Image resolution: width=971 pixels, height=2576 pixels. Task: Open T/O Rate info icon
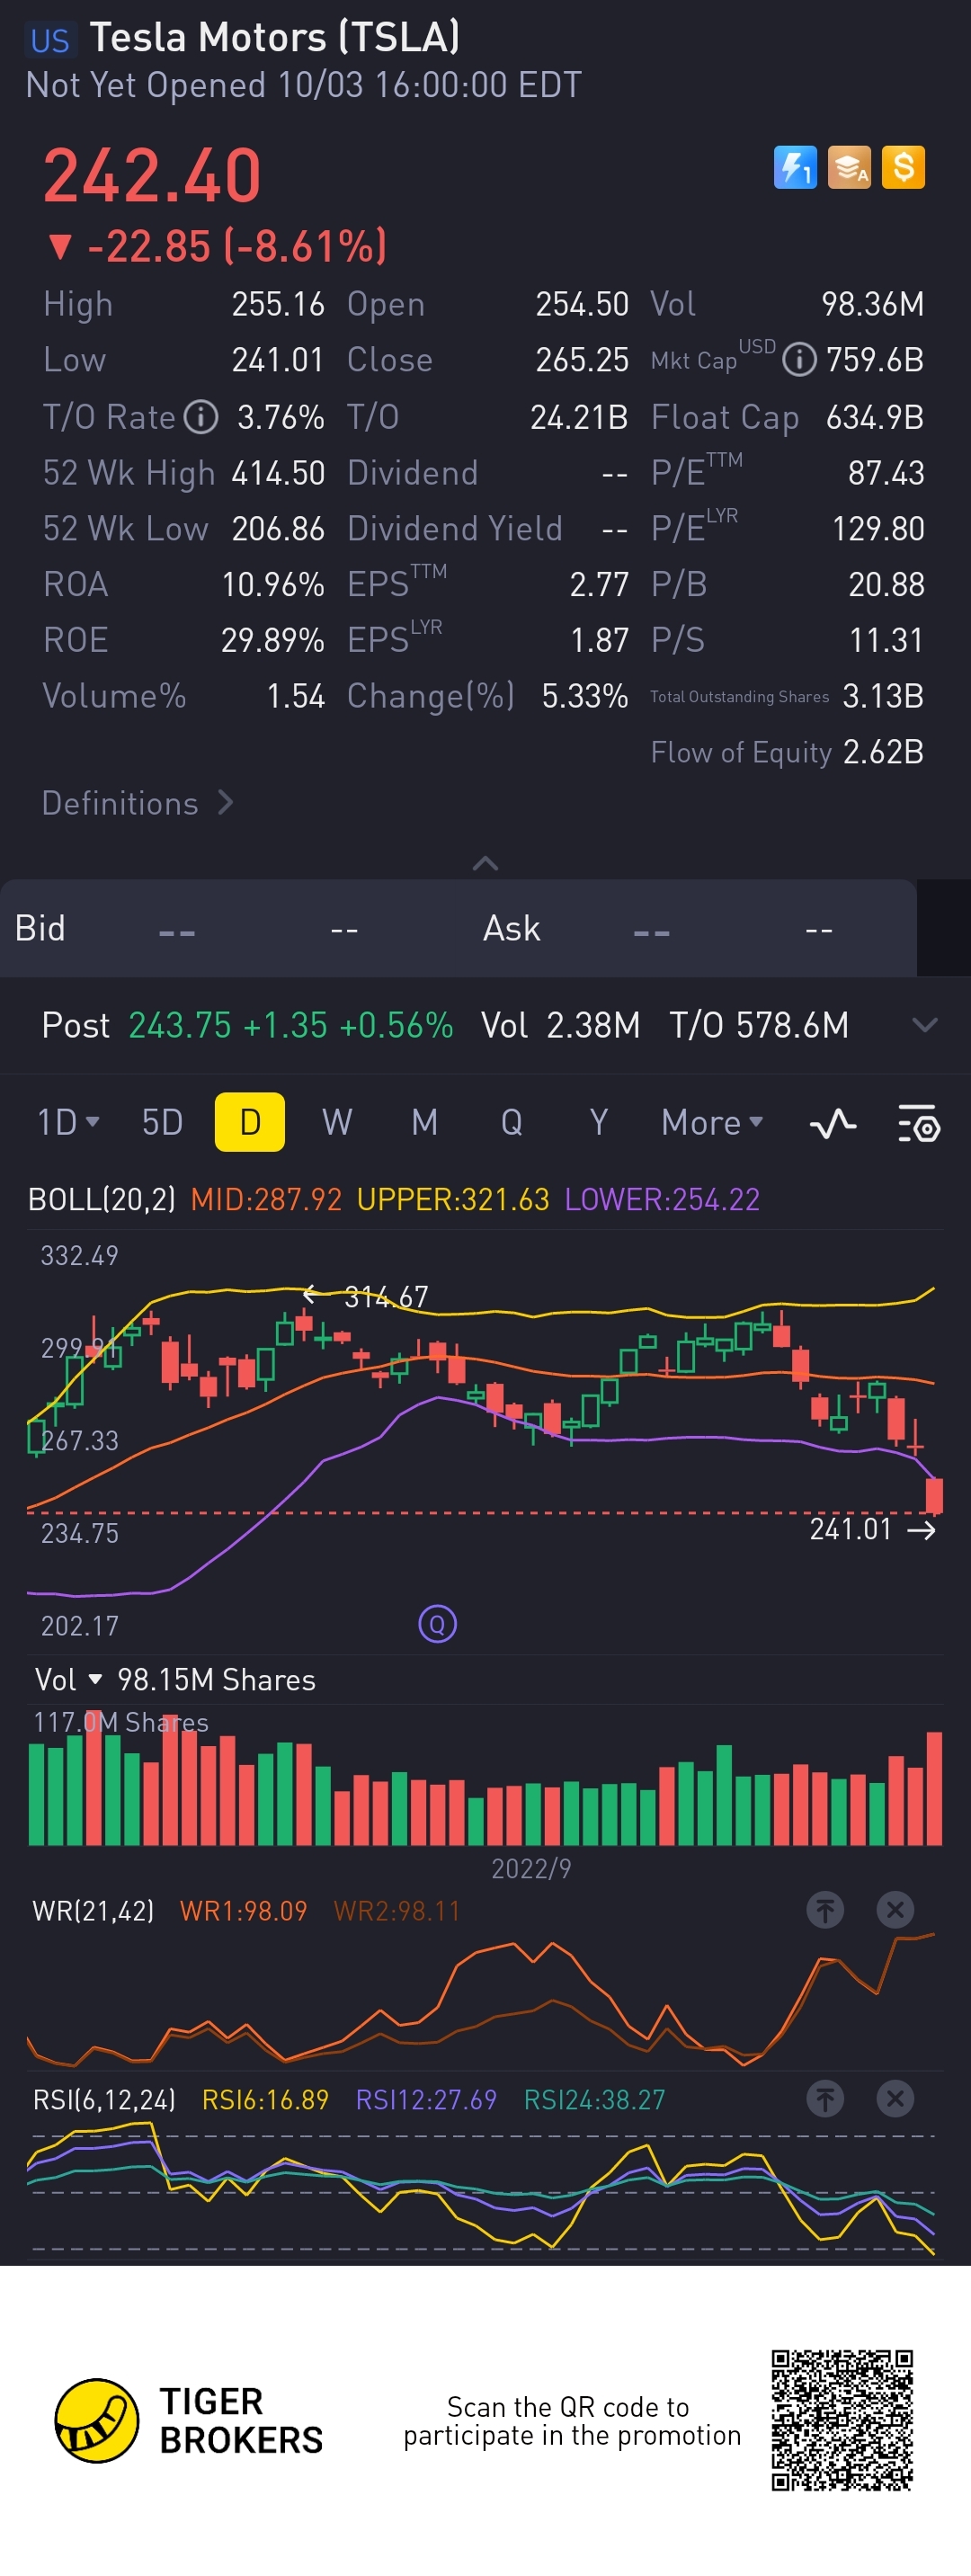click(201, 416)
